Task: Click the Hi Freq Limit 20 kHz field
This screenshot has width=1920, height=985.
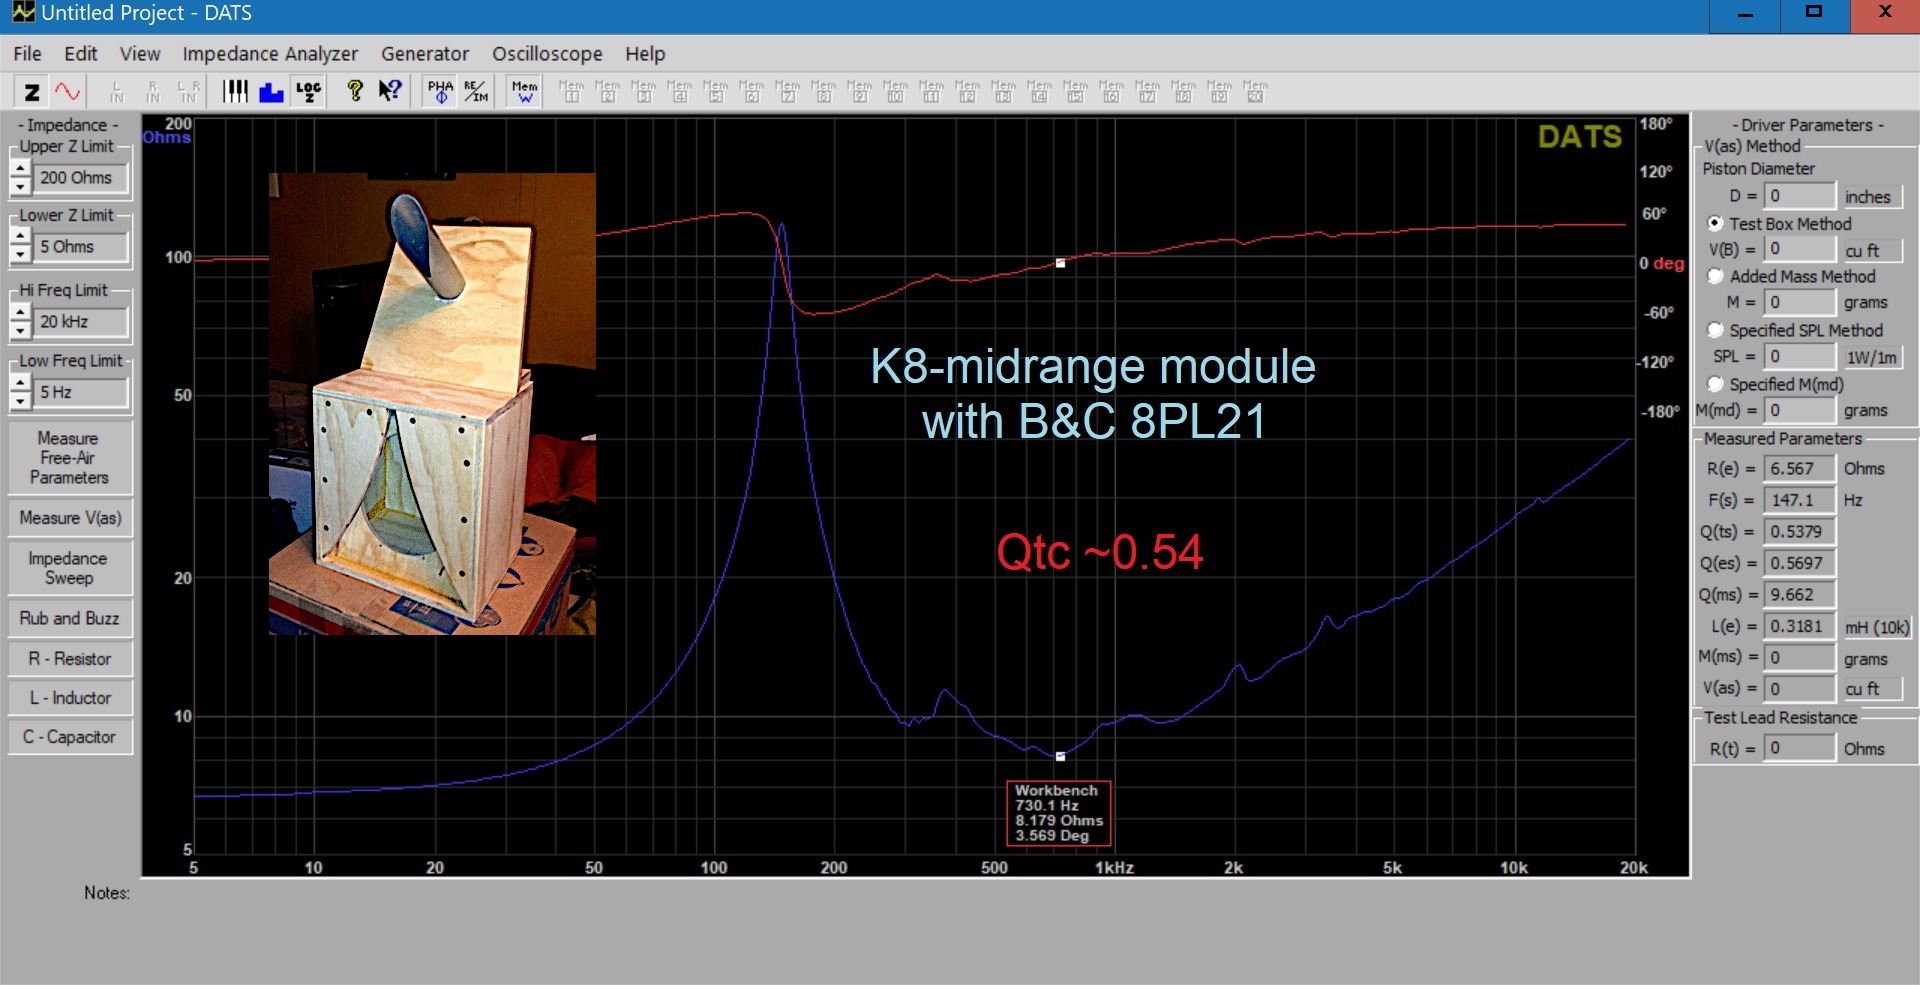Action: coord(83,322)
